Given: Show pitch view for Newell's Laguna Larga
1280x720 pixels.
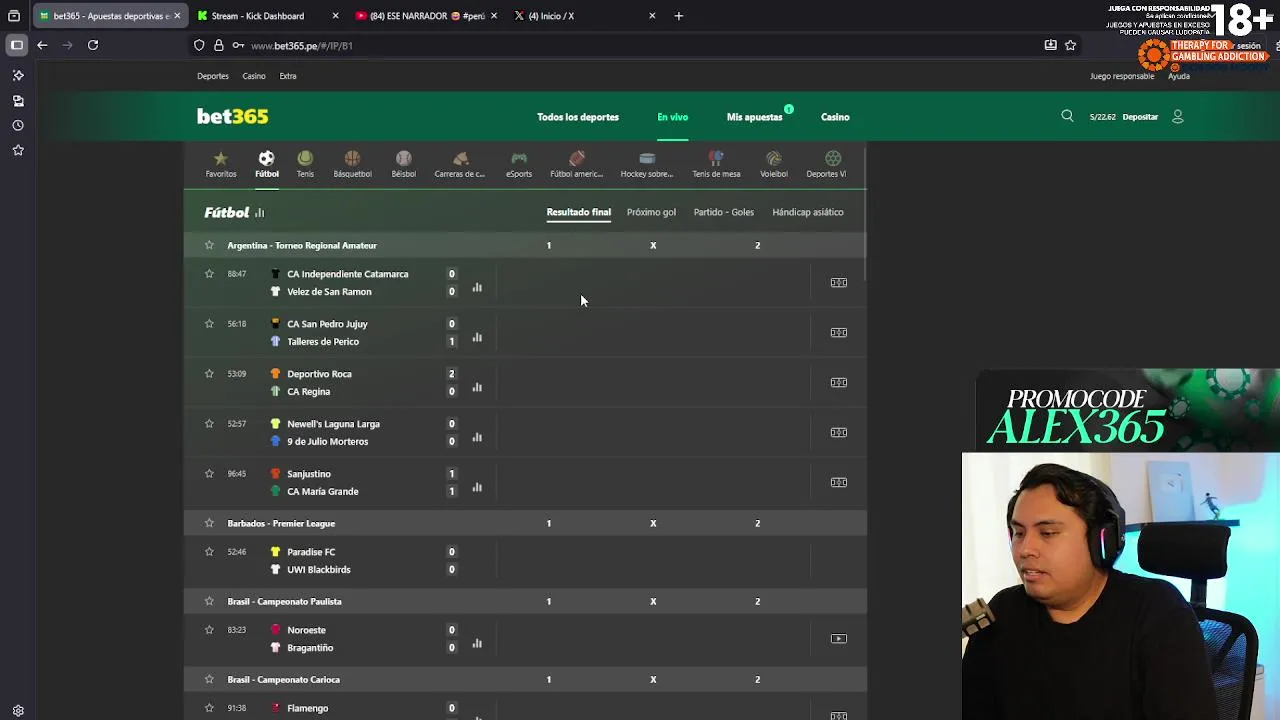Looking at the screenshot, I should (x=839, y=432).
